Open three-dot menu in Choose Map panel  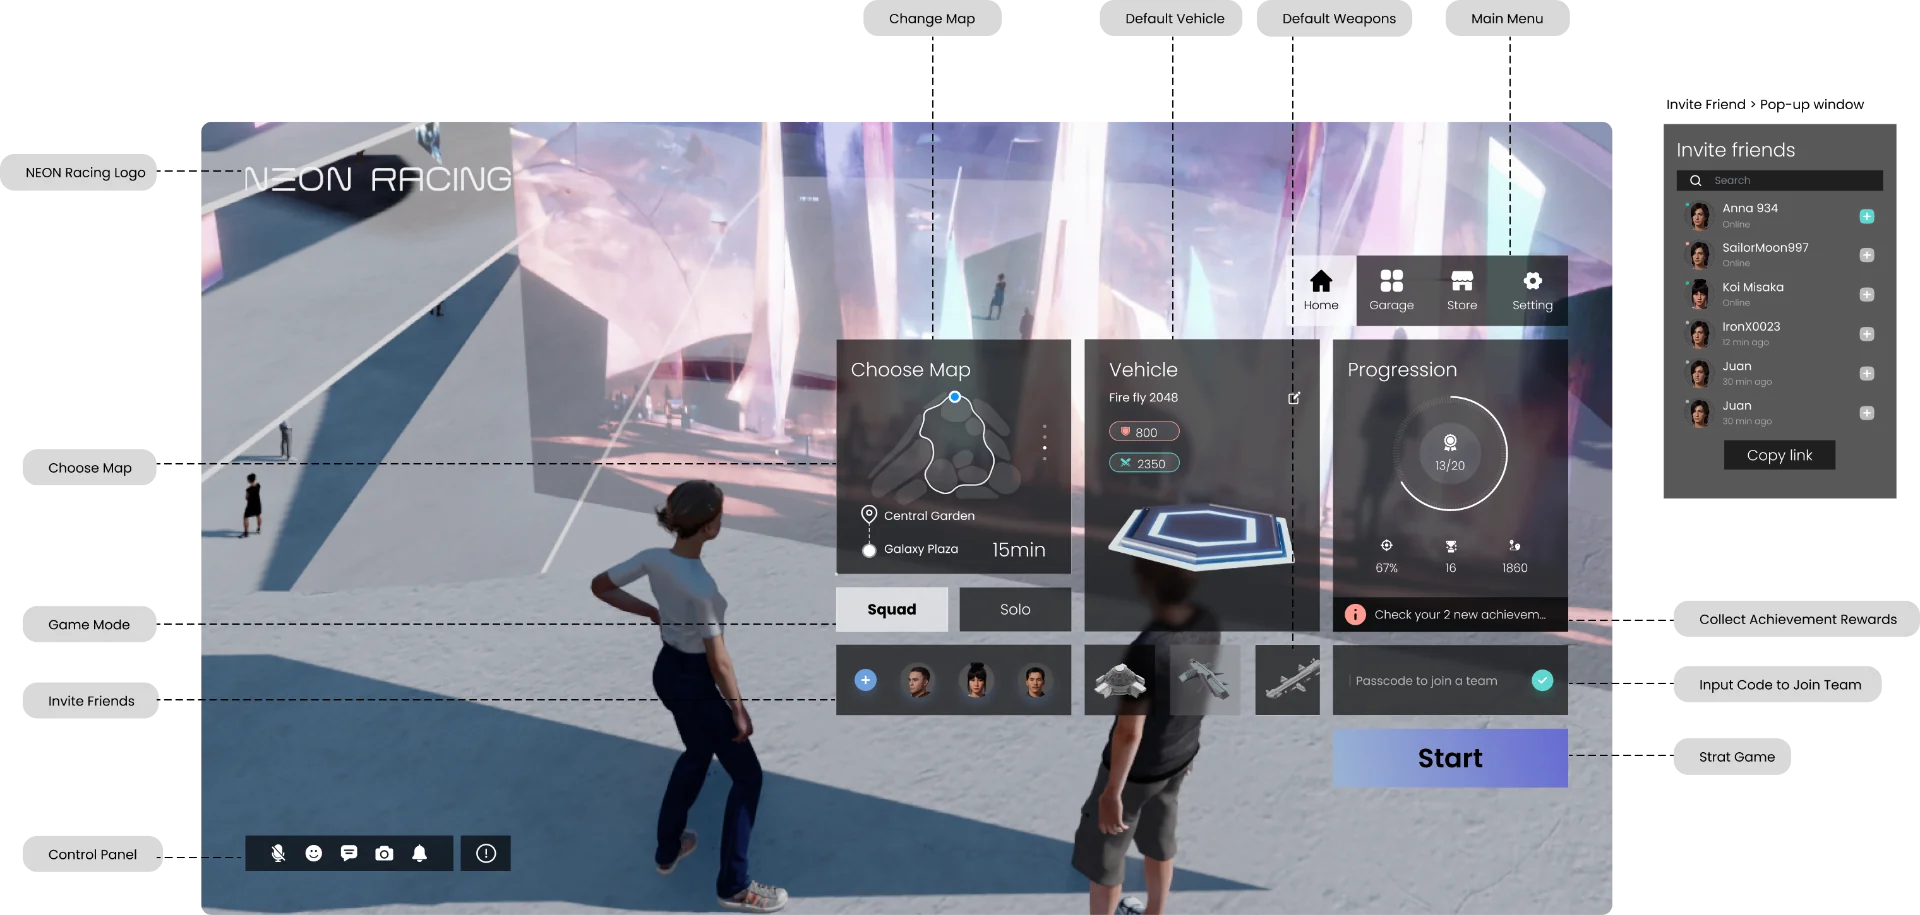coord(1045,442)
